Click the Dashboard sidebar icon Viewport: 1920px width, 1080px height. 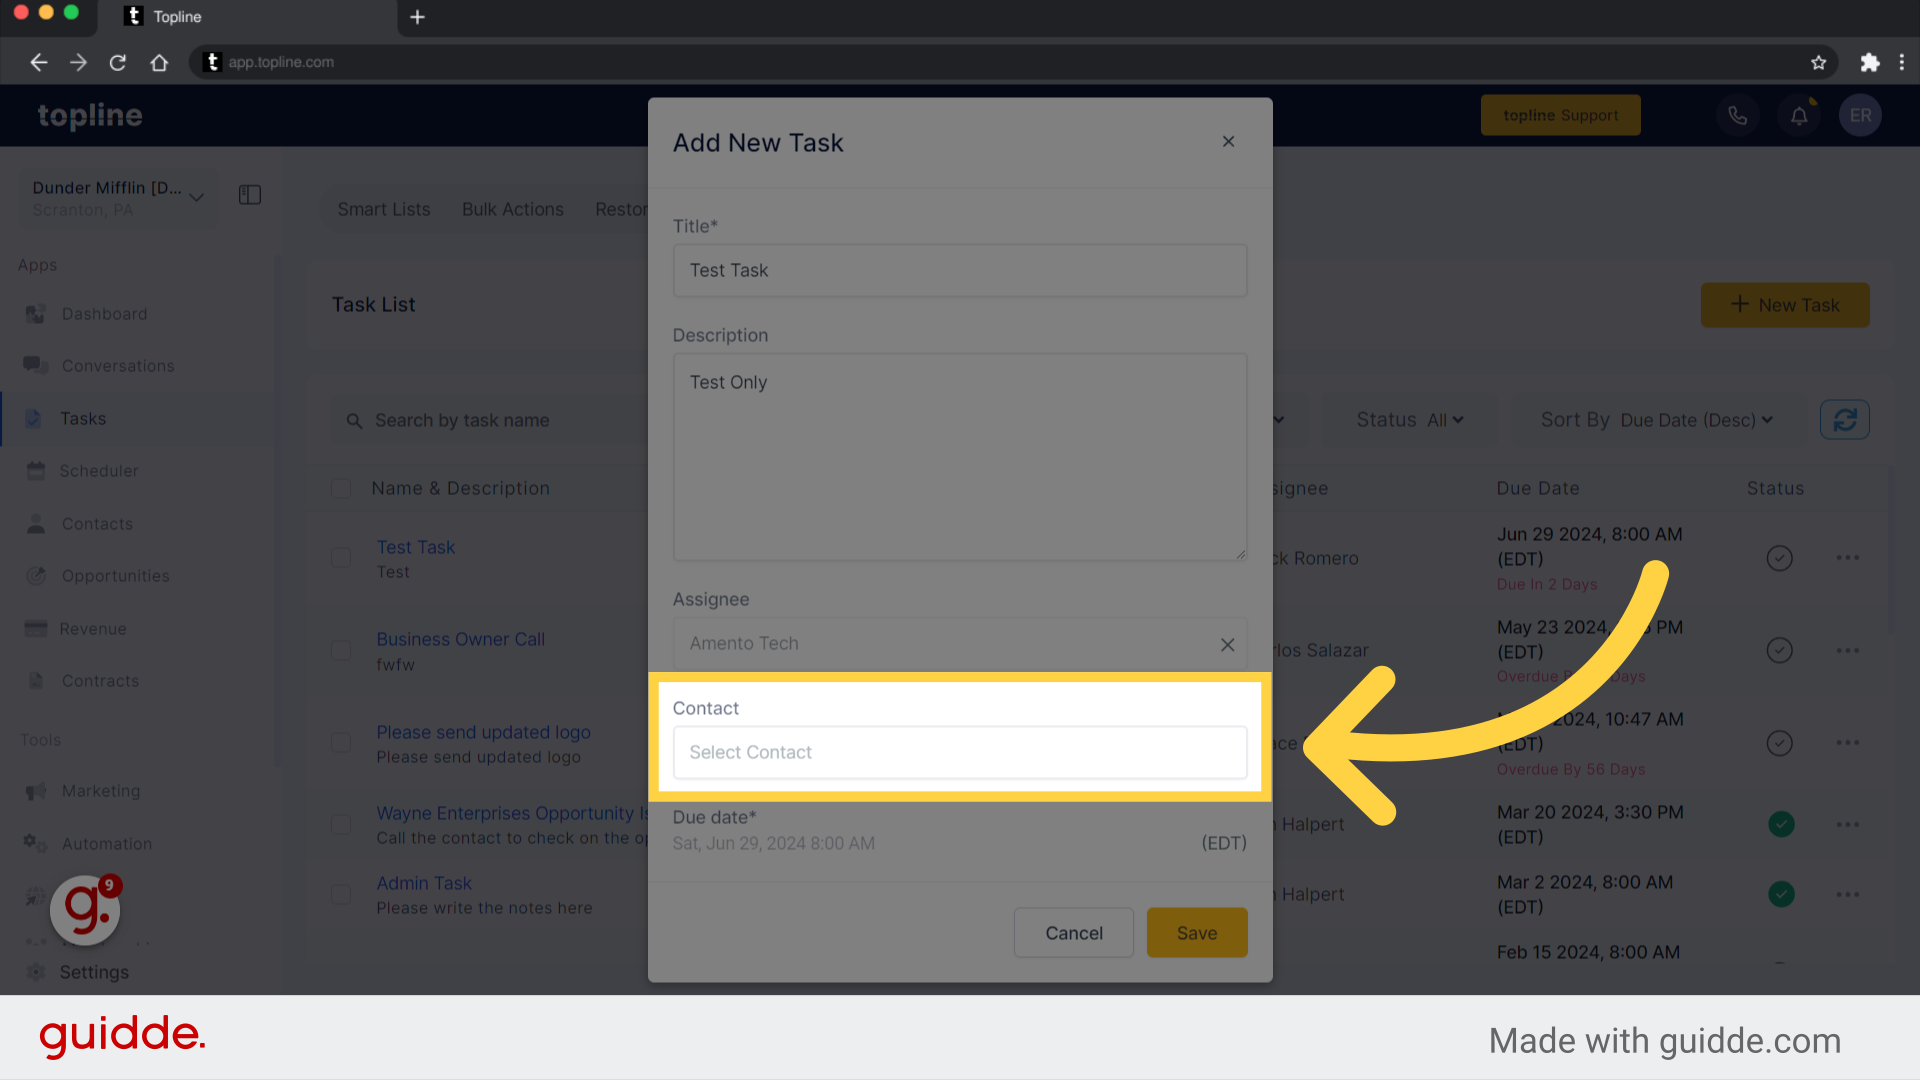pos(35,314)
